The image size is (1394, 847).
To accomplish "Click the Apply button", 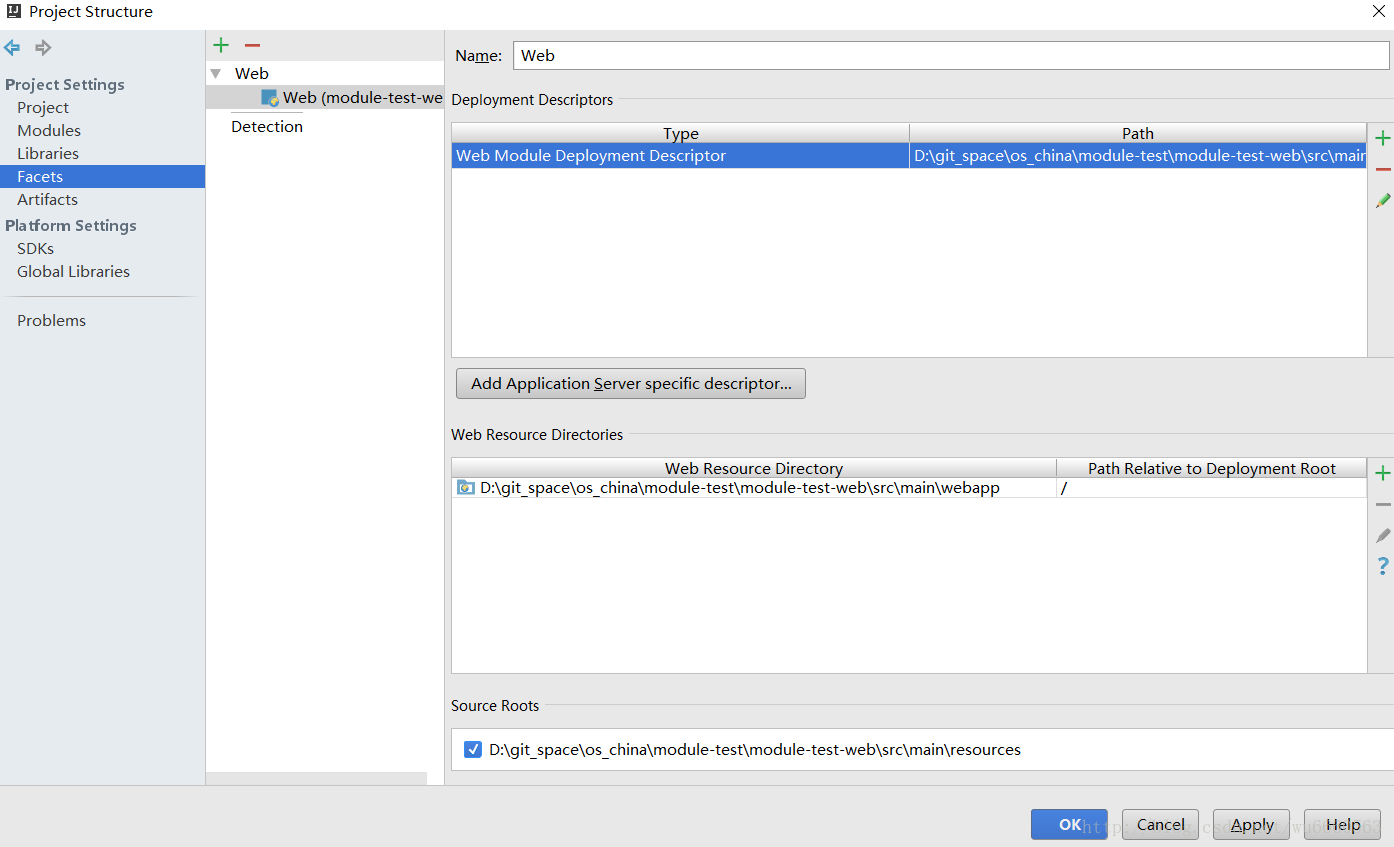I will click(1251, 825).
